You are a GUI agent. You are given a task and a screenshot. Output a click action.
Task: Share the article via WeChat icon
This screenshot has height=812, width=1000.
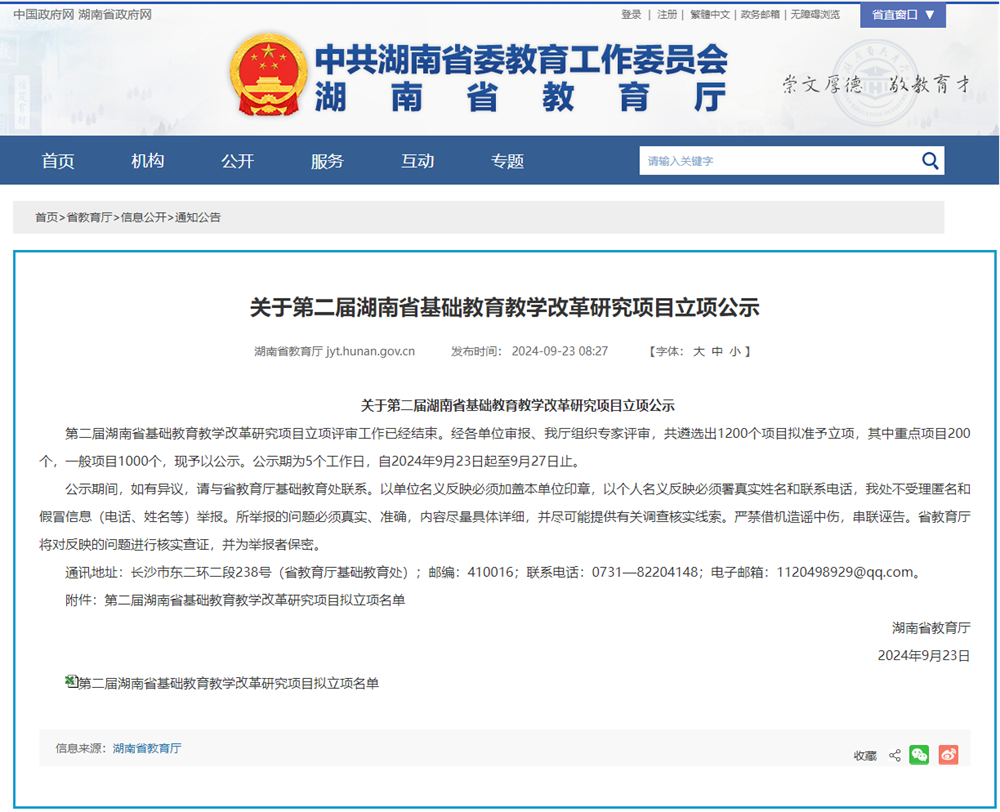919,755
